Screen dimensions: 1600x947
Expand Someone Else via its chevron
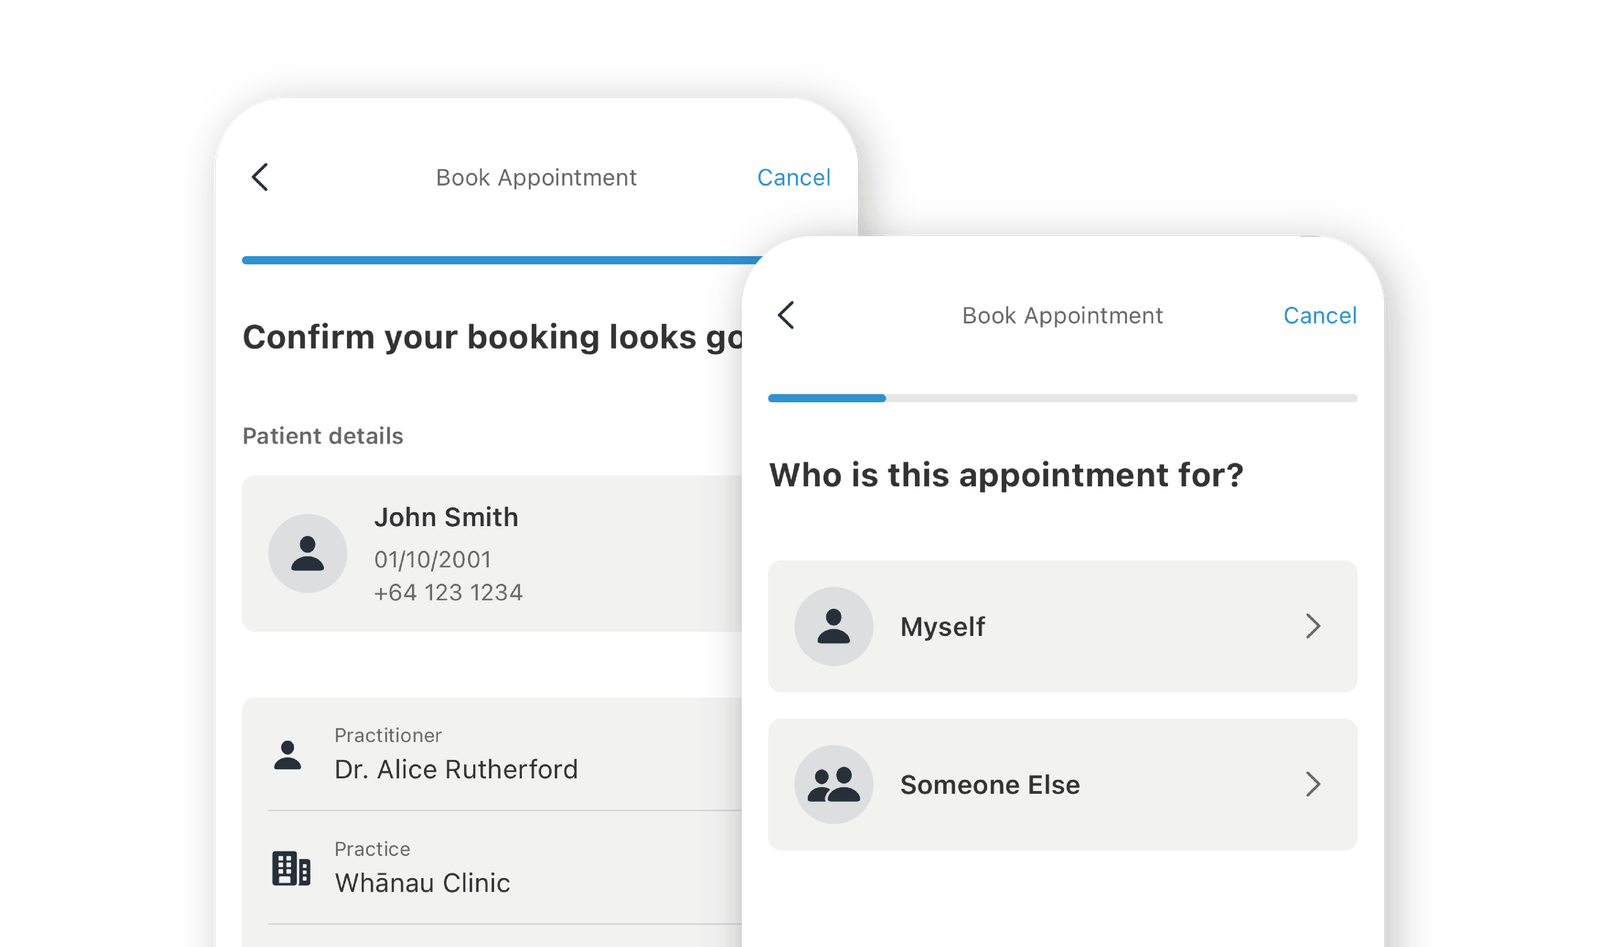click(1313, 785)
